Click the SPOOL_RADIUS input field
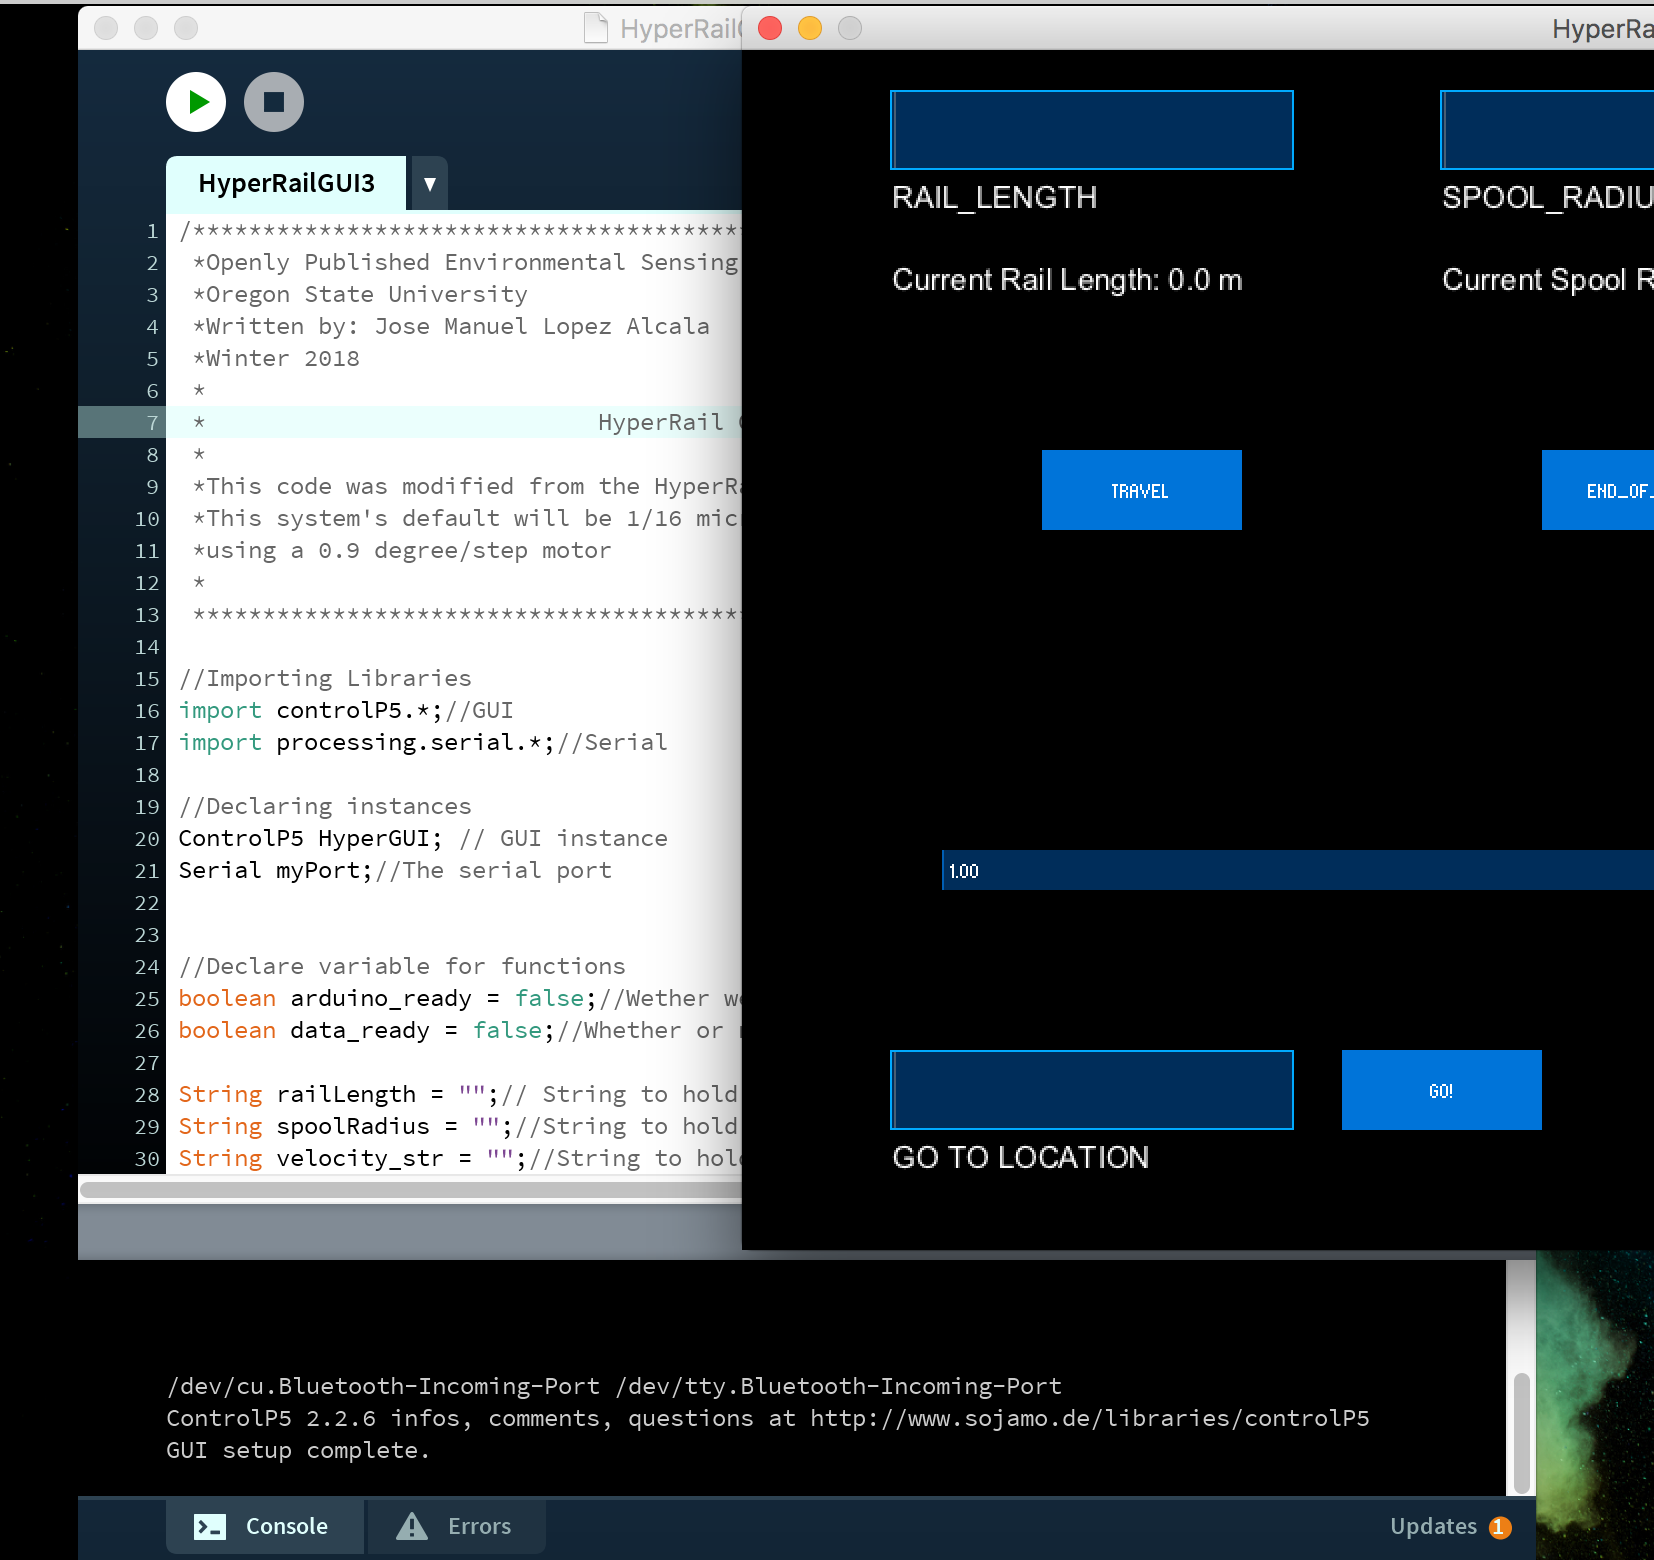This screenshot has width=1654, height=1560. click(x=1547, y=130)
